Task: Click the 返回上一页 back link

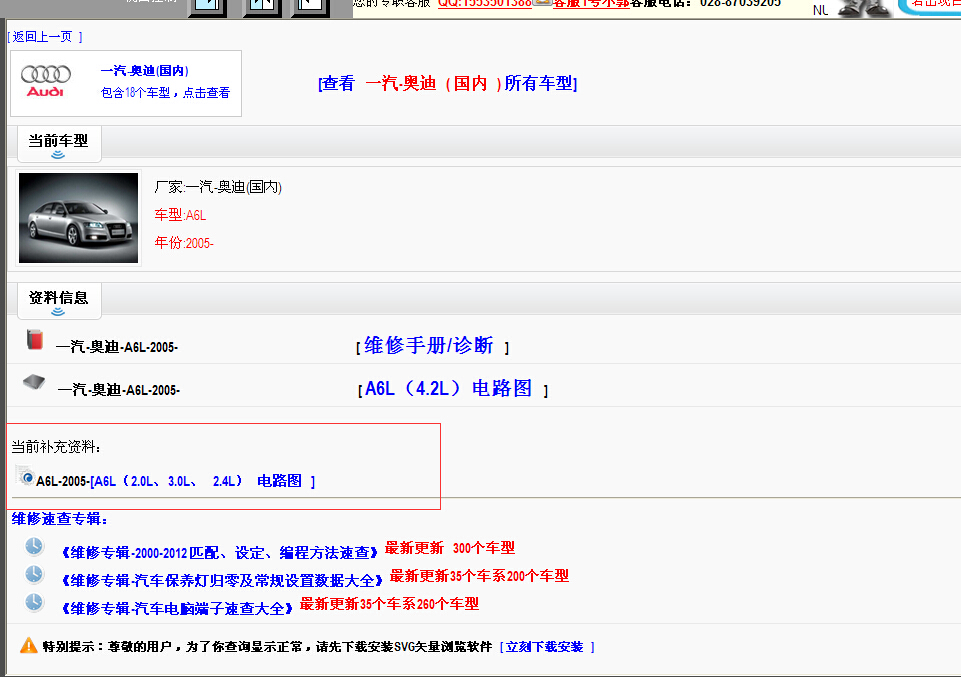Action: pos(45,37)
